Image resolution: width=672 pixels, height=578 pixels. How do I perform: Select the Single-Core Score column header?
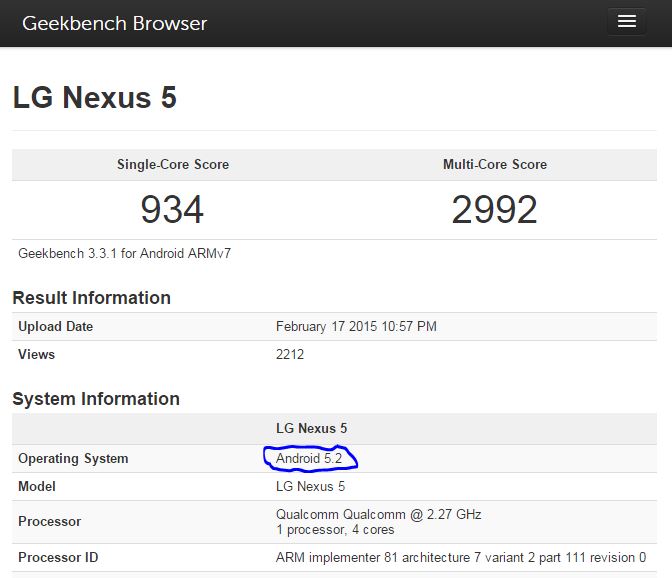(172, 164)
